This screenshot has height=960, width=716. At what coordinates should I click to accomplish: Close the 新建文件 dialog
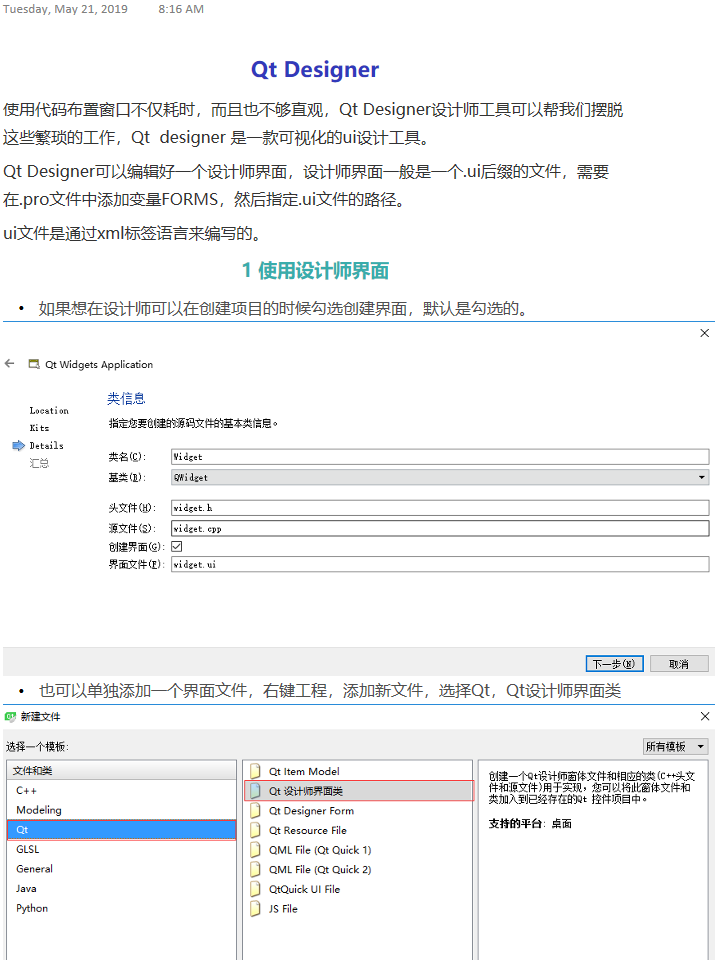click(x=704, y=716)
